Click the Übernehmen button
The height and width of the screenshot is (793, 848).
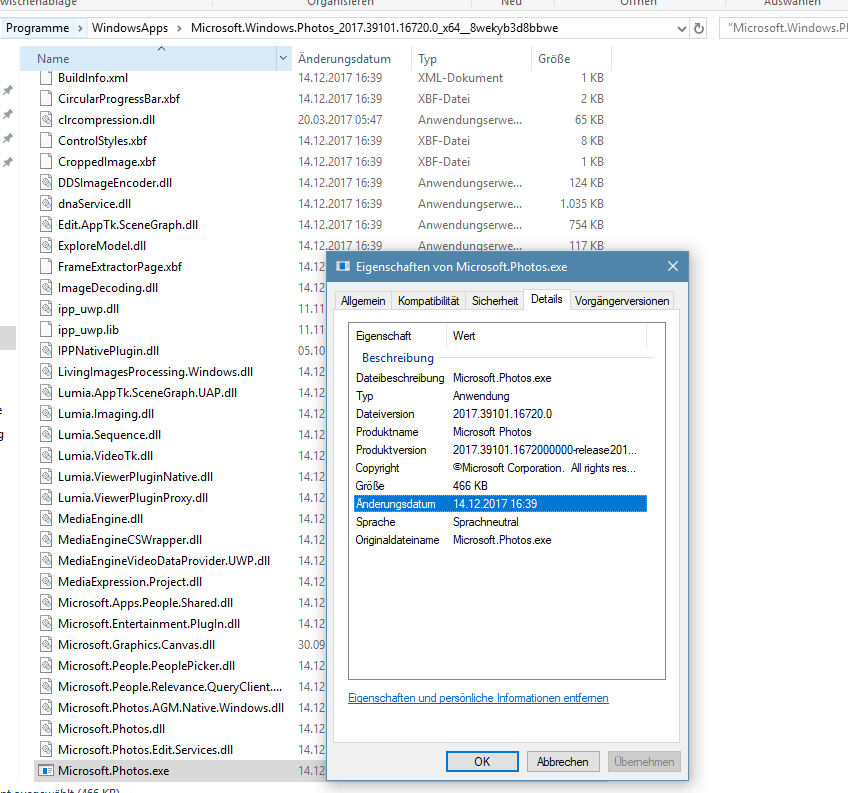pos(644,762)
